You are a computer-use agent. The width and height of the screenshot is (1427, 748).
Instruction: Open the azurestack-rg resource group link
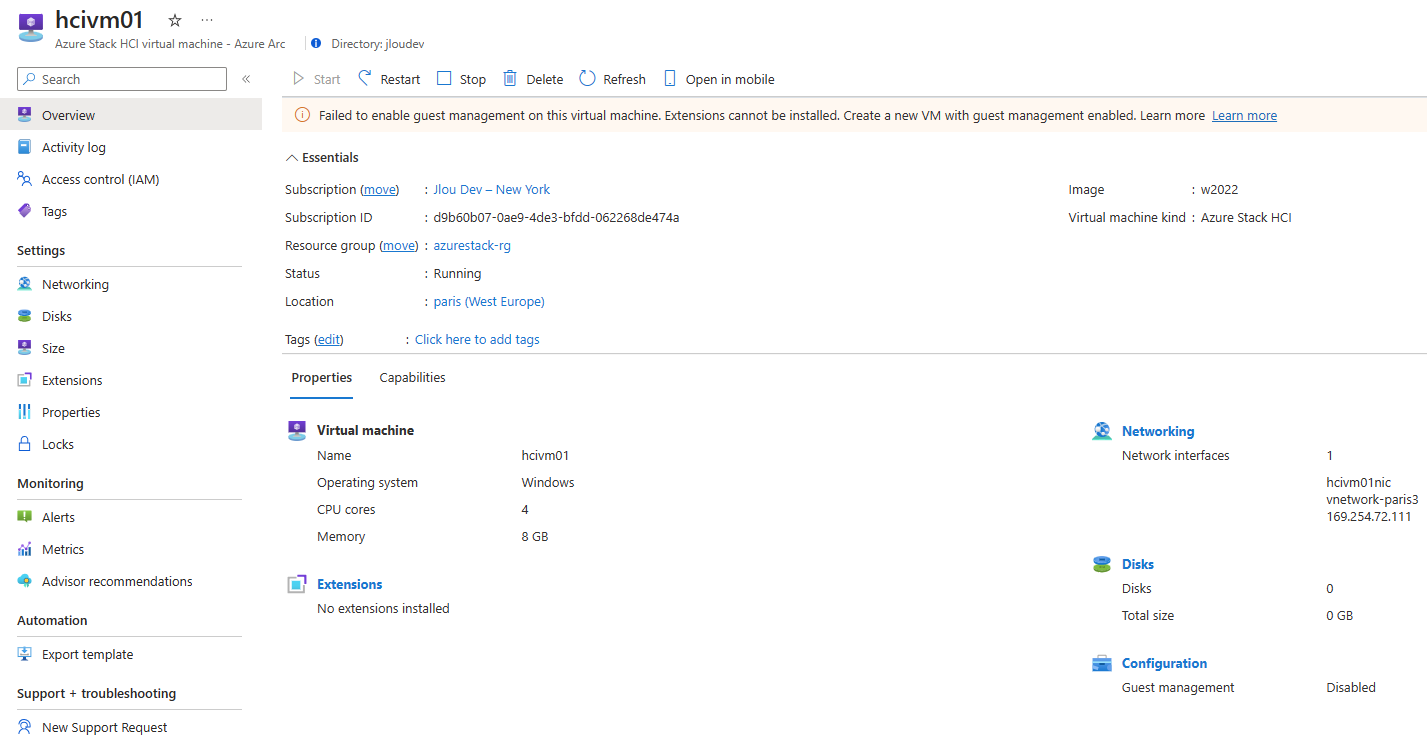click(x=472, y=246)
